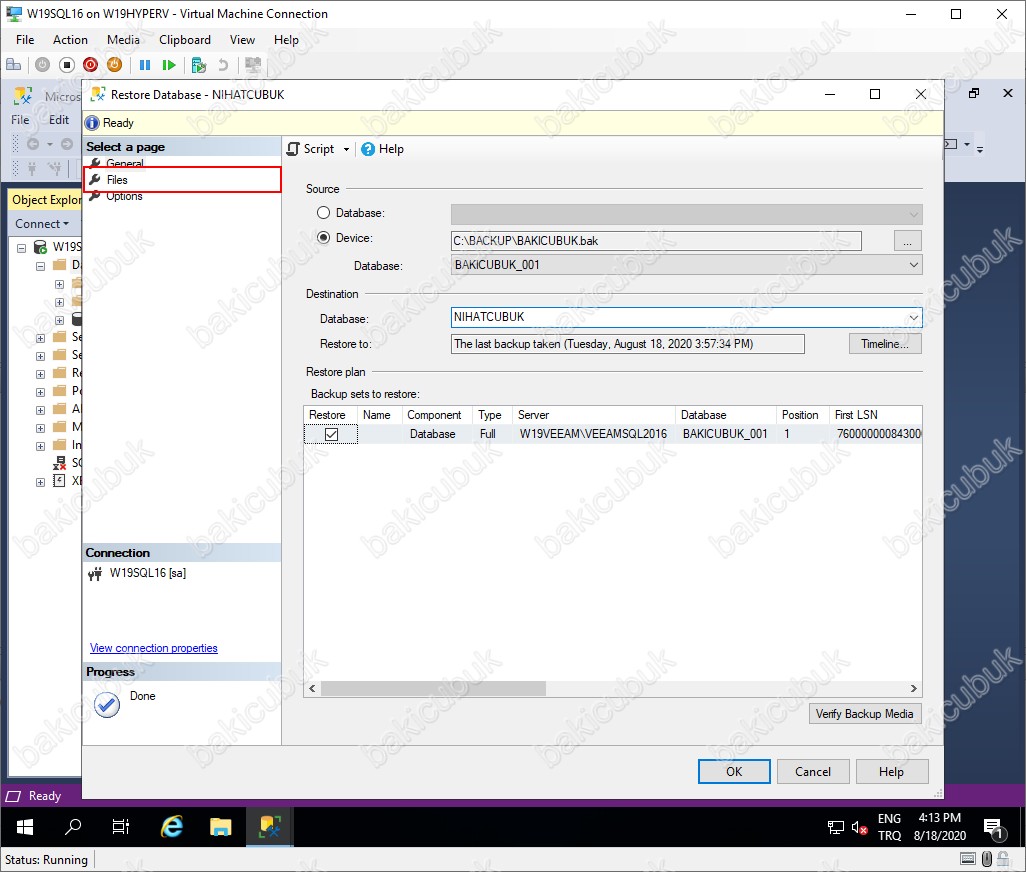Send Ctrl+Alt+Del via VM toolbar icon
The width and height of the screenshot is (1026, 872).
pos(13,65)
